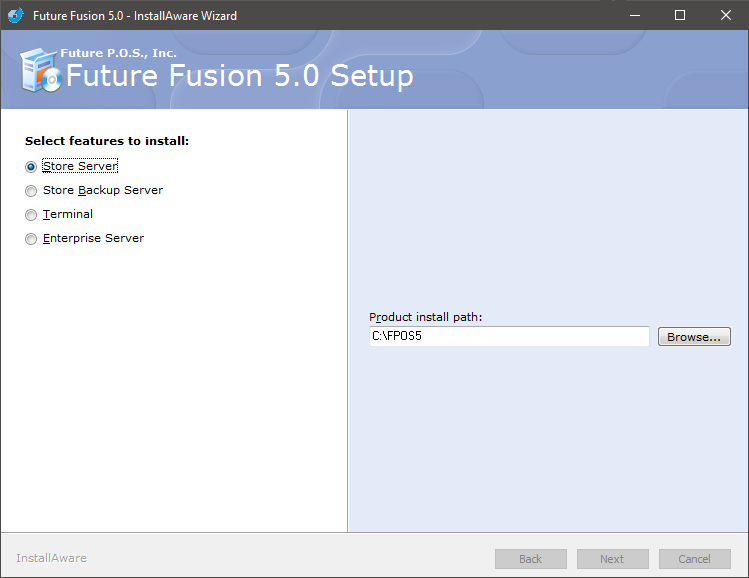Click the computer and CD setup logo
Viewport: 749px width, 578px height.
click(x=41, y=70)
